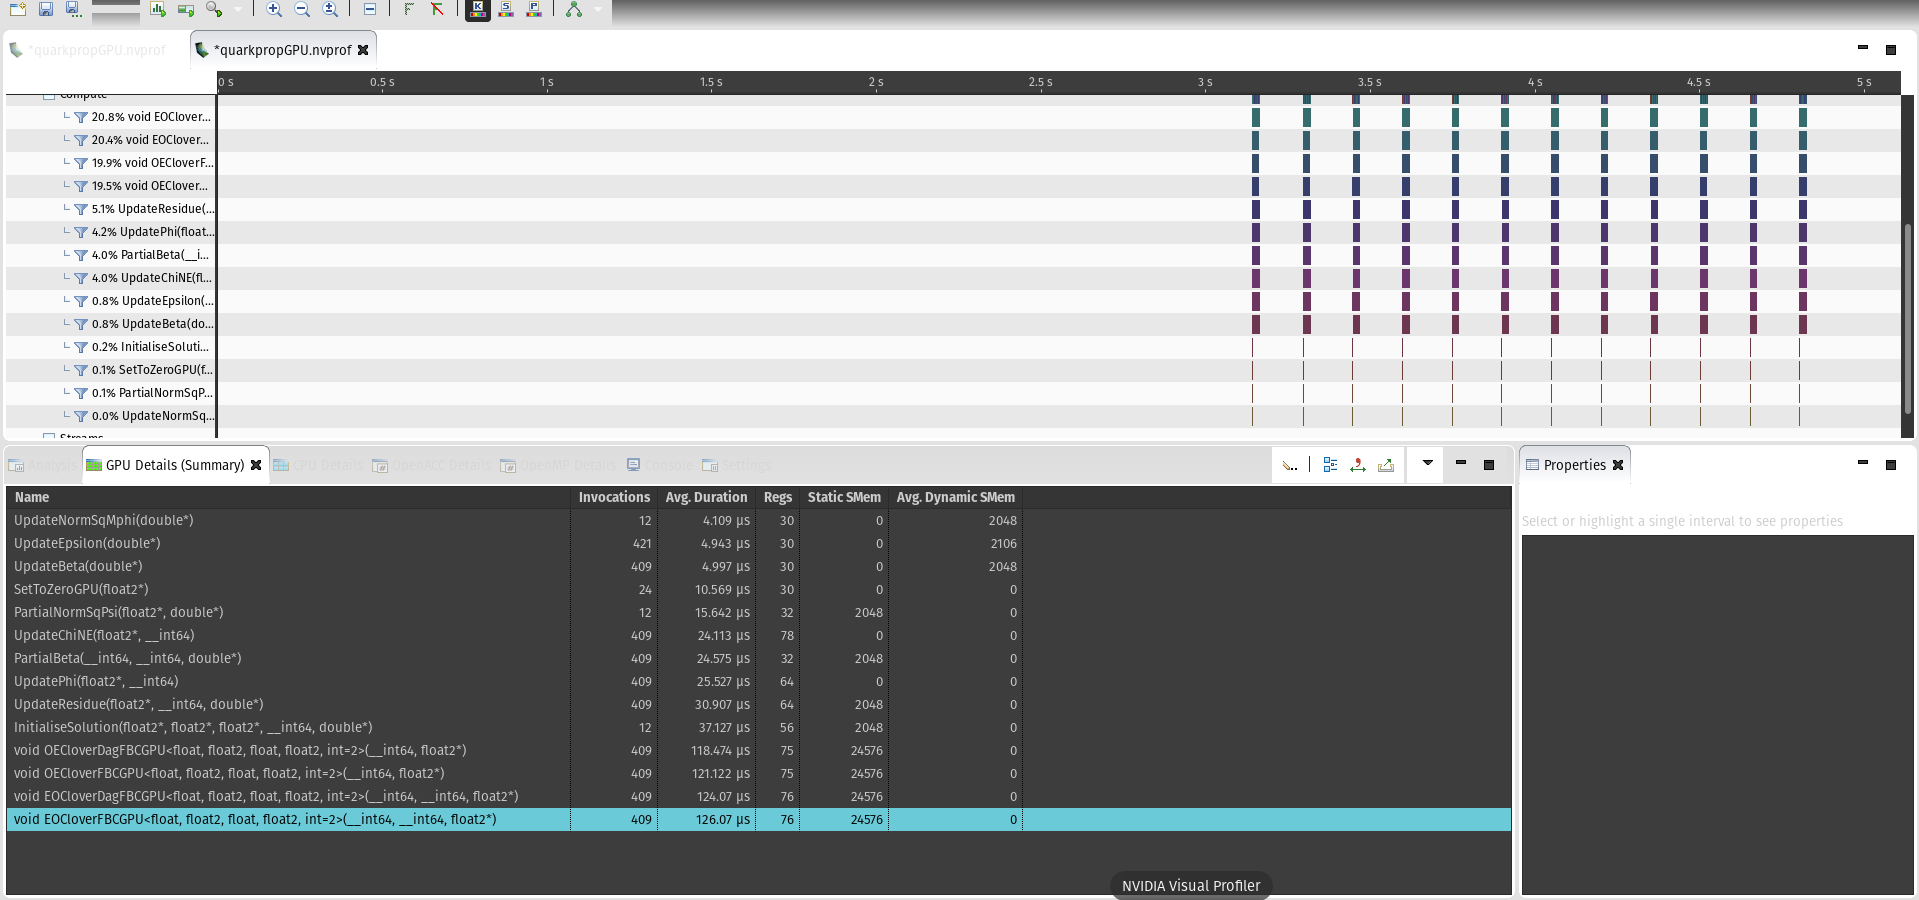
Task: Toggle filter icon for 20.4% void EOClover row
Action: pos(81,140)
